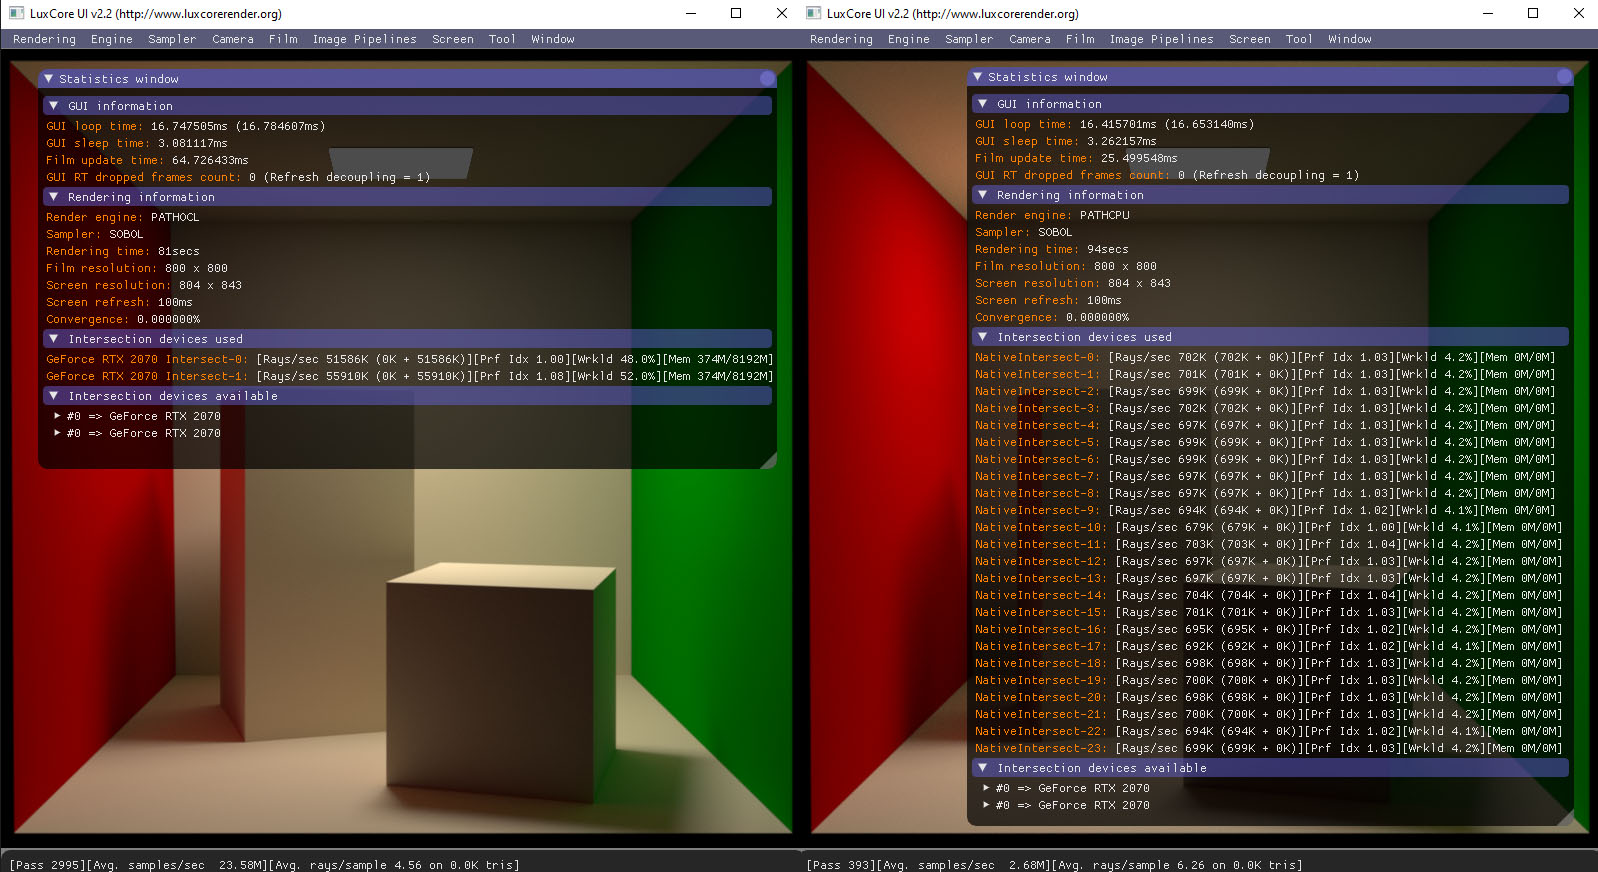Maximize the right LuxCore UI window
Screen dimensions: 1598x872
click(x=1532, y=13)
